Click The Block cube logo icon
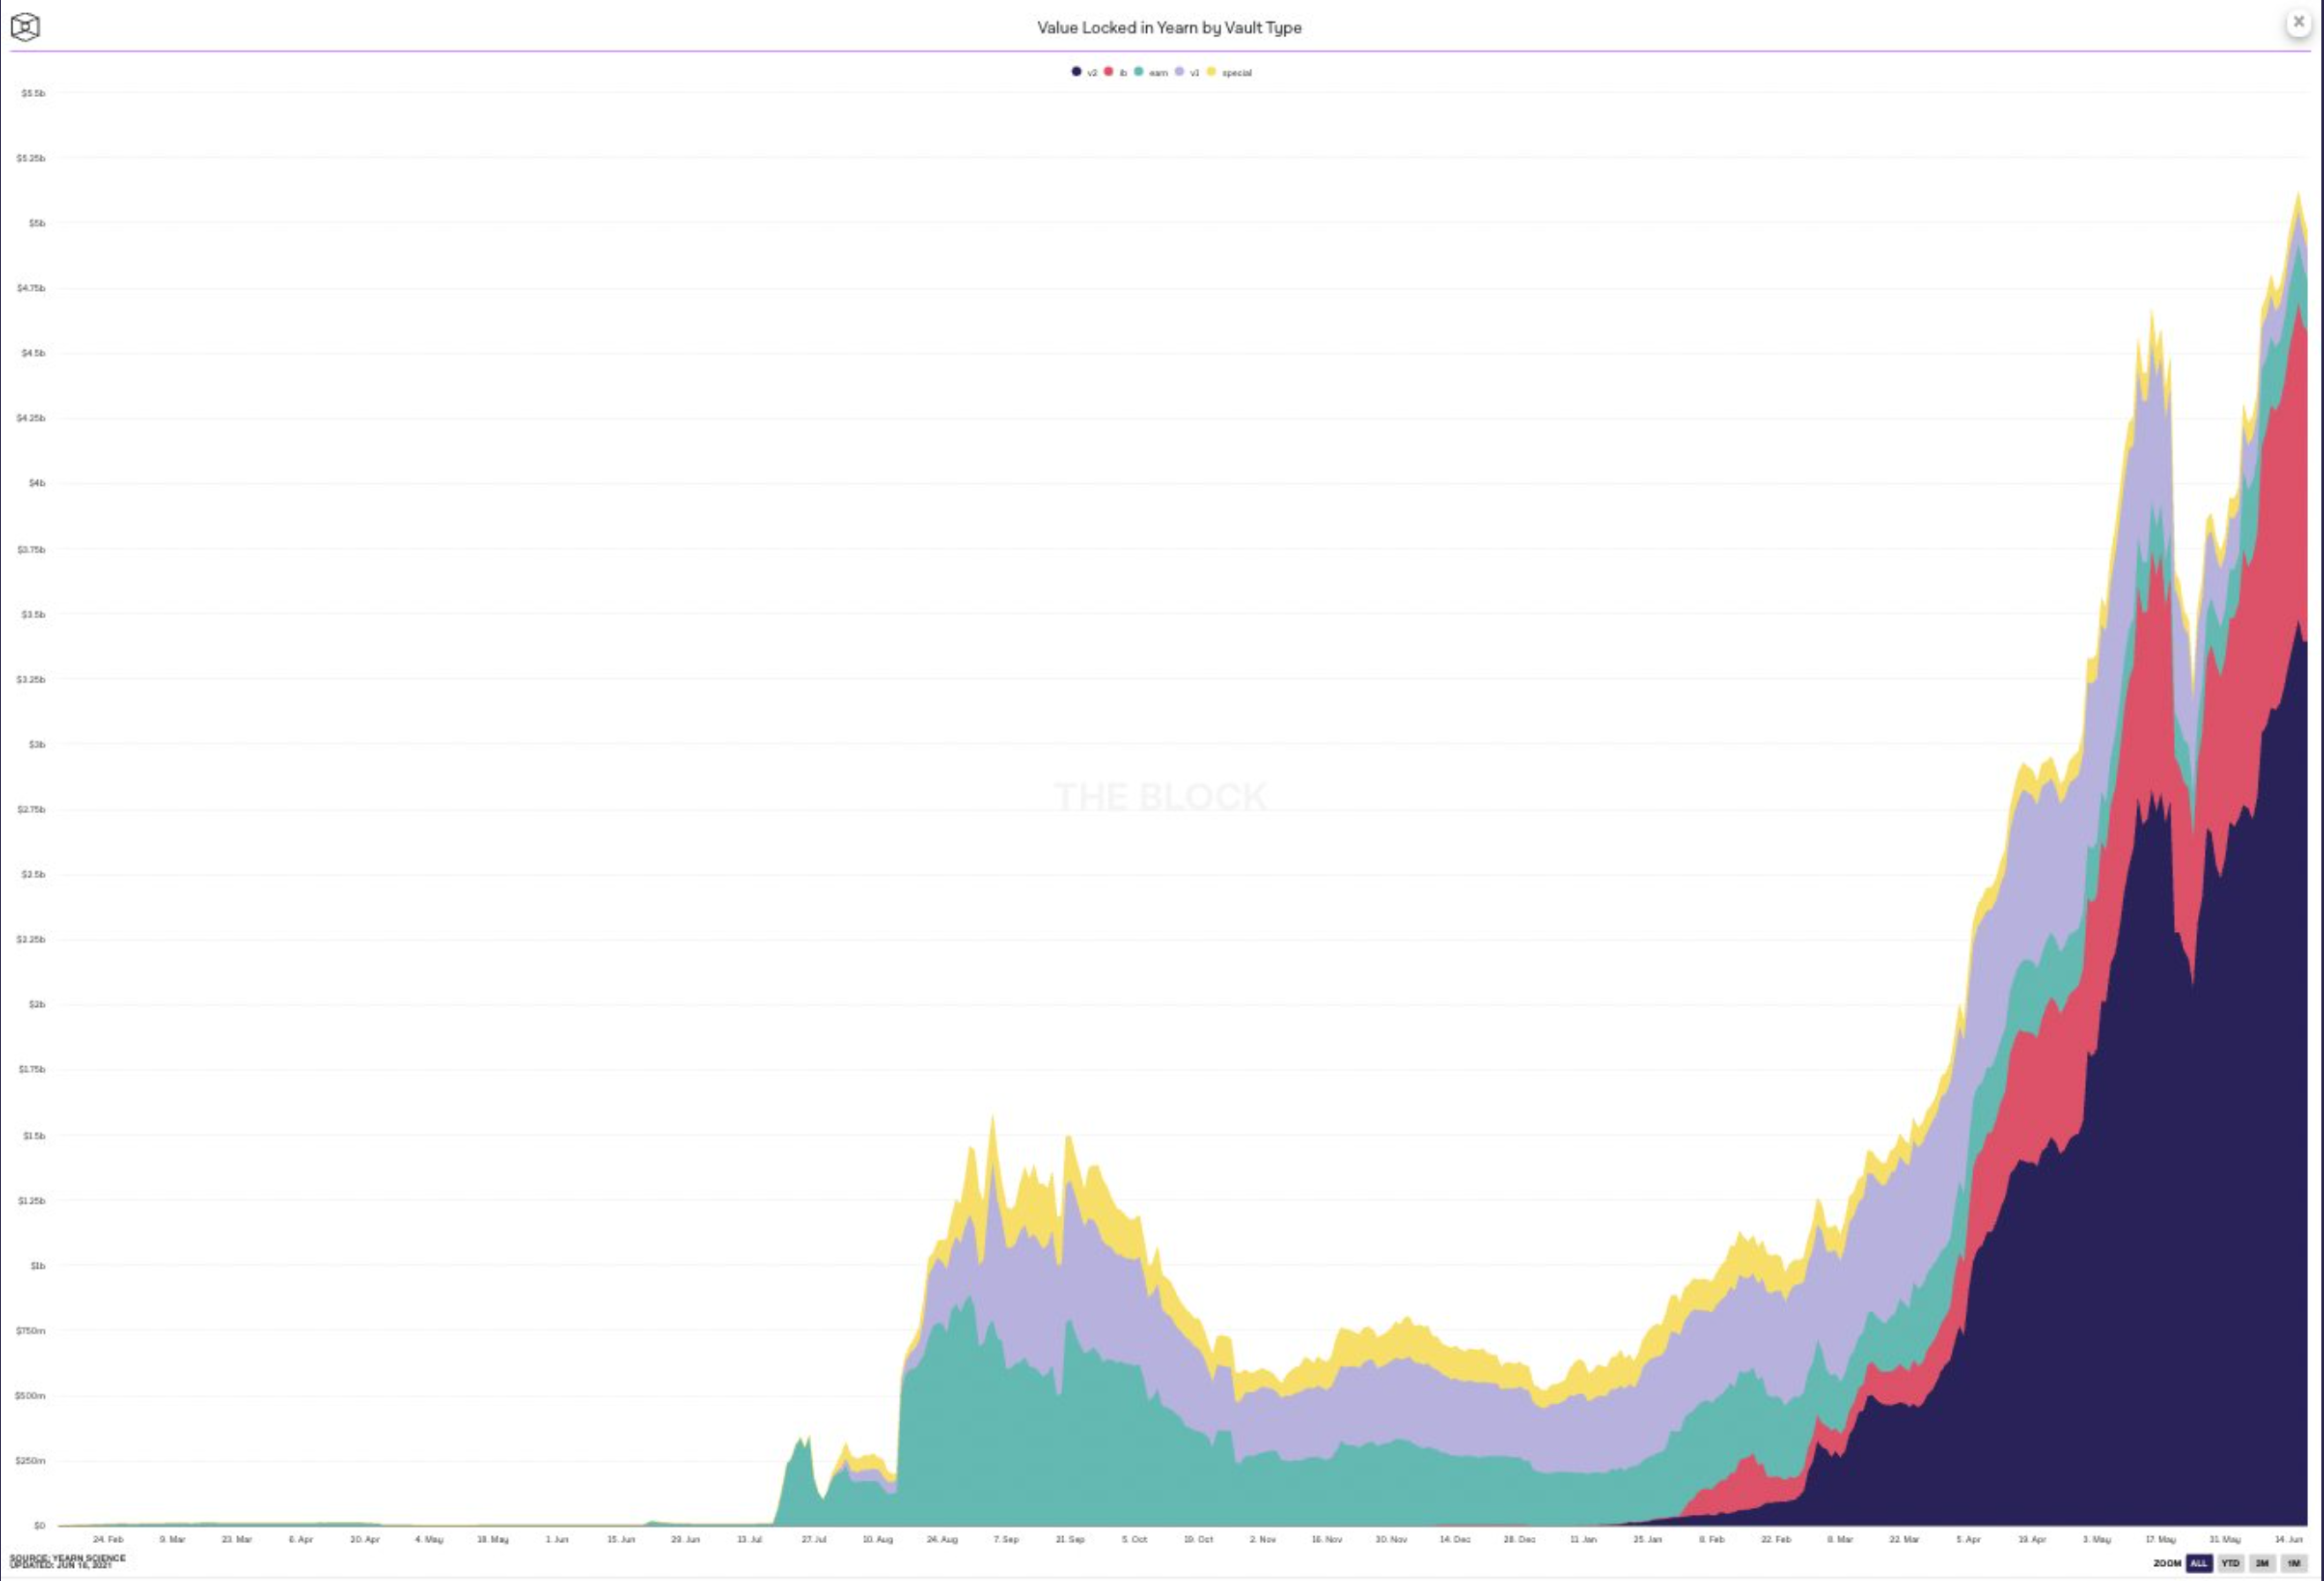The height and width of the screenshot is (1581, 2324). tap(25, 27)
